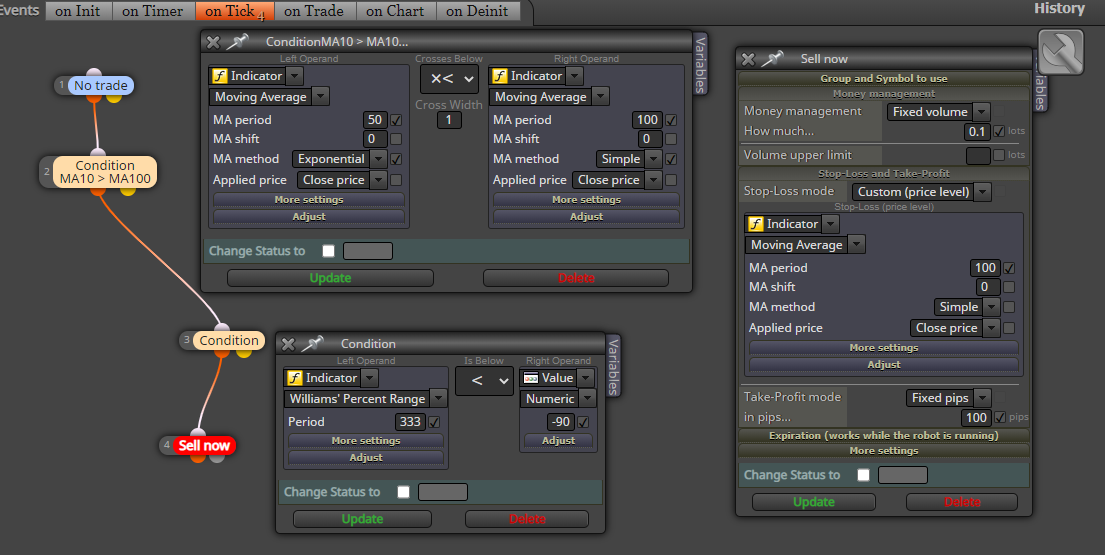Pick the status color swatch in Condition panel
The height and width of the screenshot is (555, 1105).
(x=443, y=492)
